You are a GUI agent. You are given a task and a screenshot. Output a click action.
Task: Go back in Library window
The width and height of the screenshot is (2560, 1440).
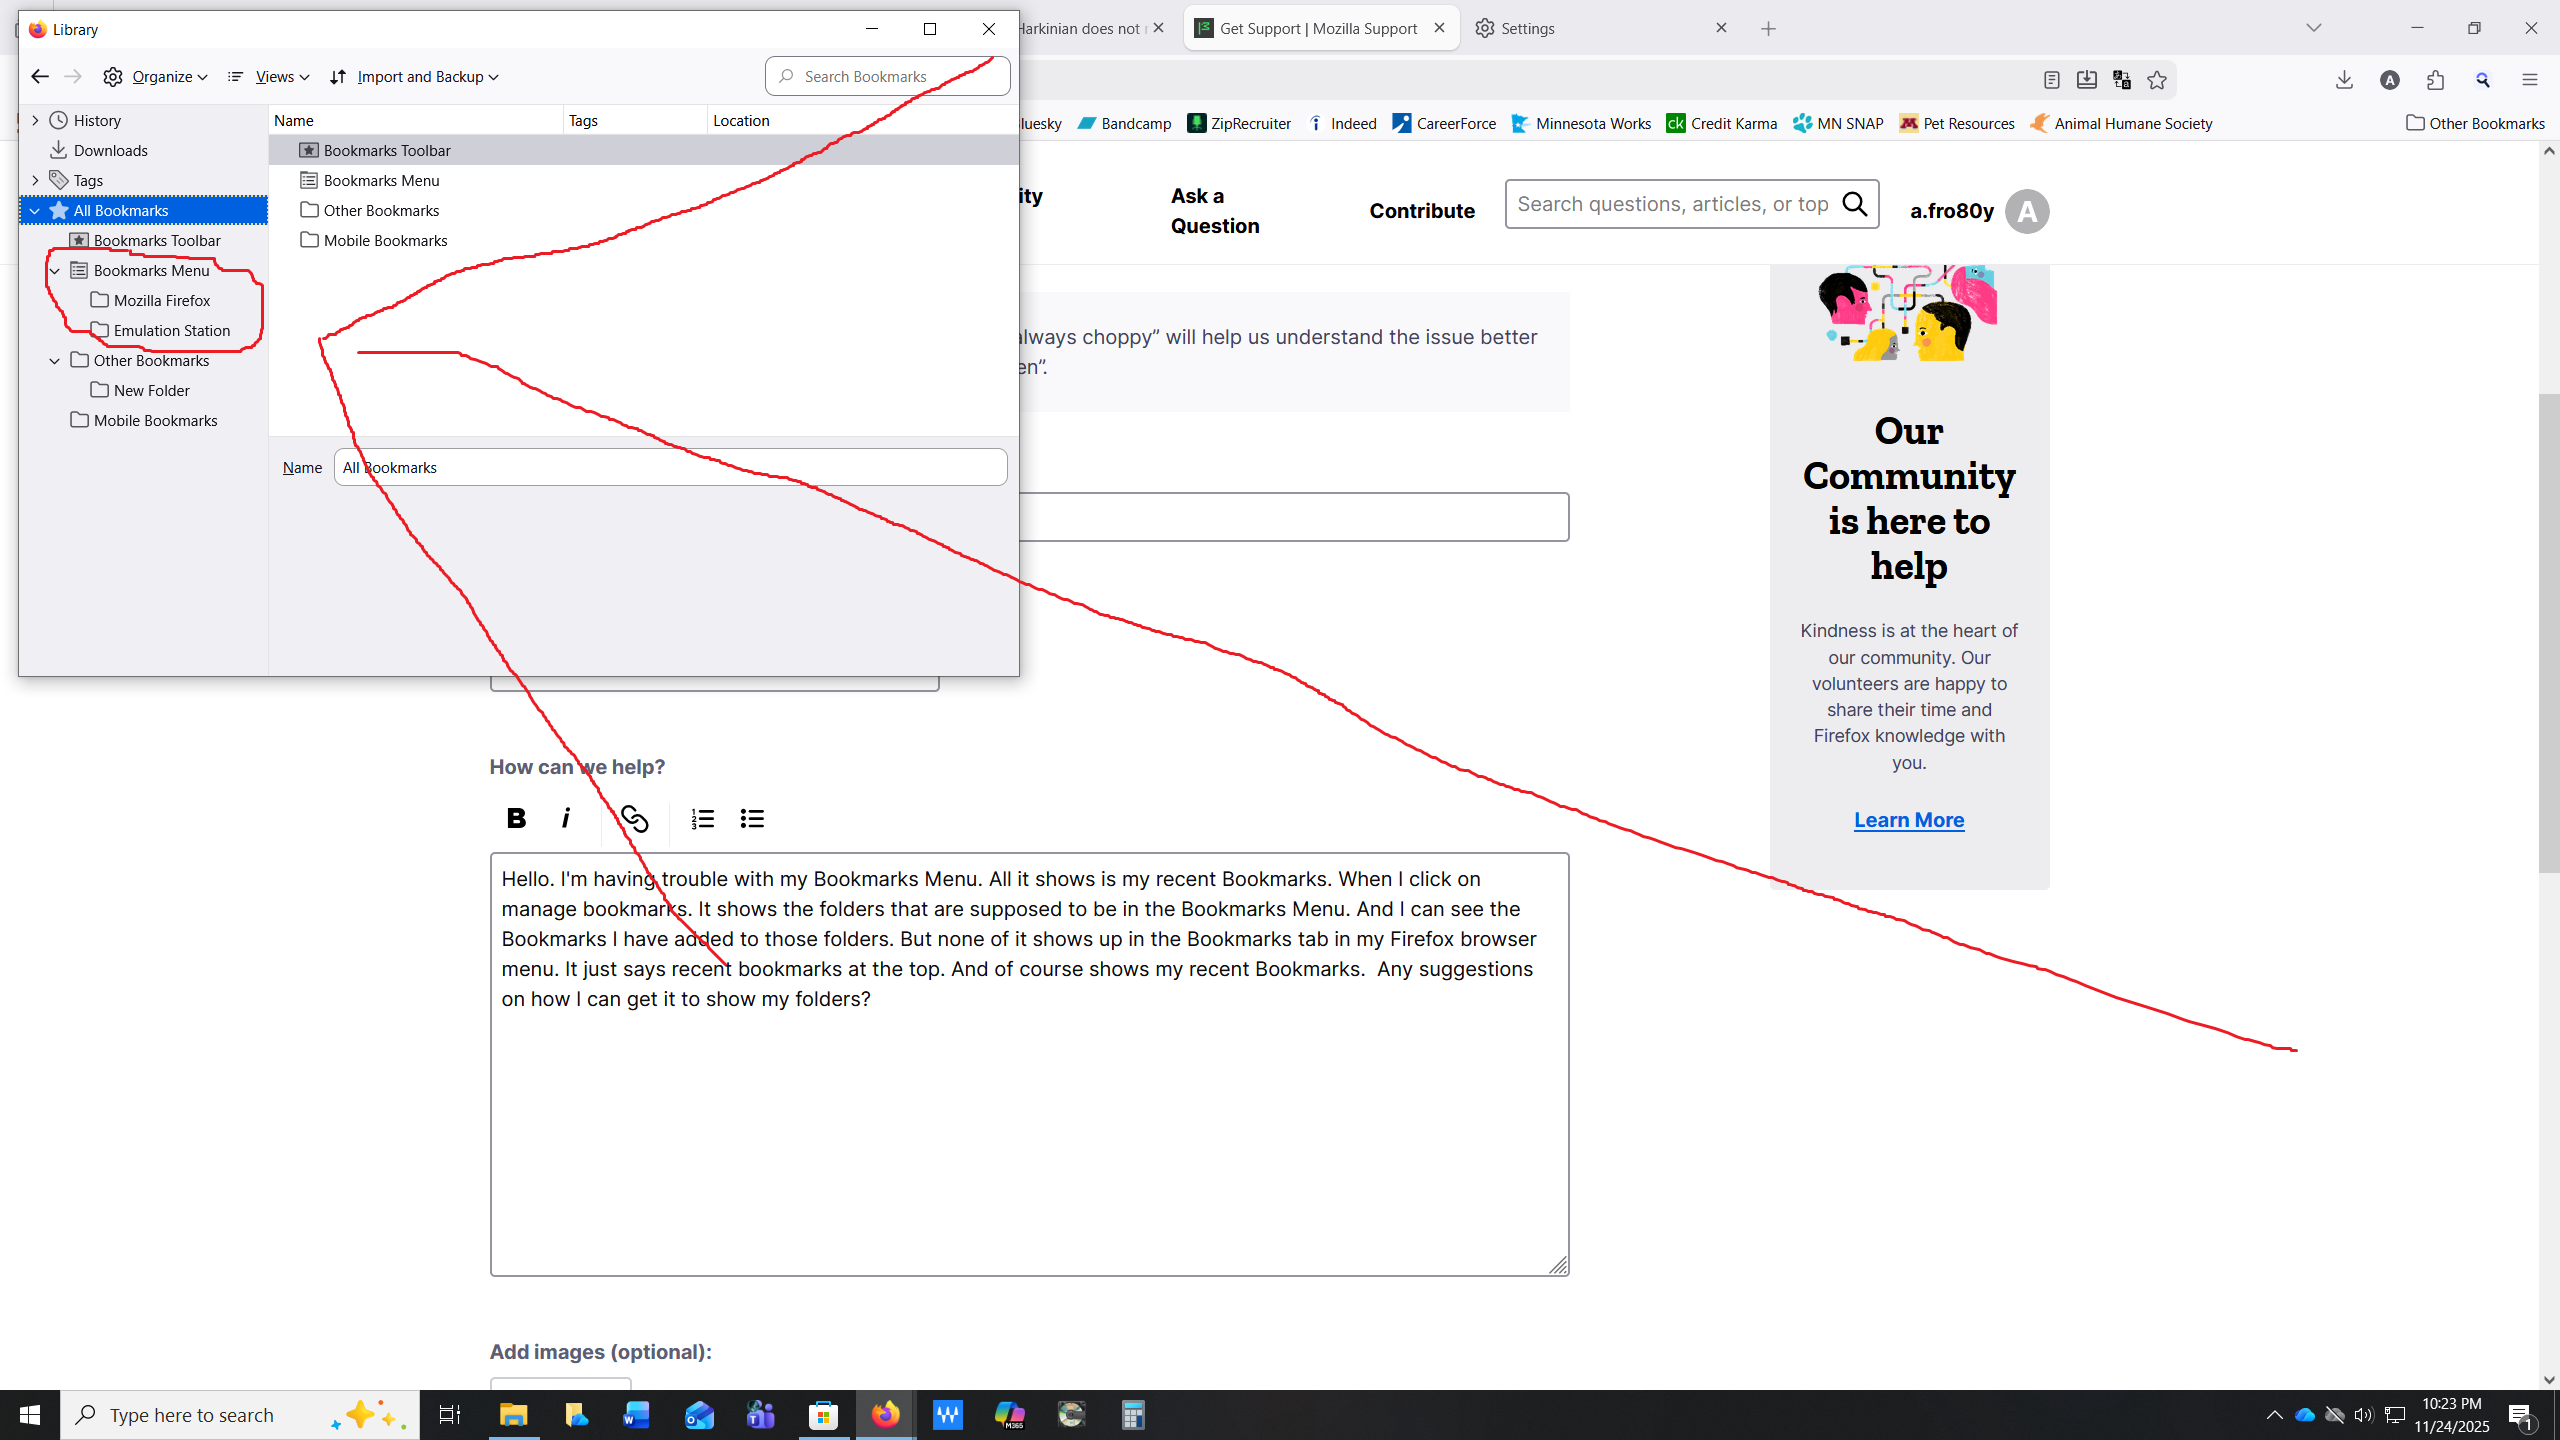40,76
